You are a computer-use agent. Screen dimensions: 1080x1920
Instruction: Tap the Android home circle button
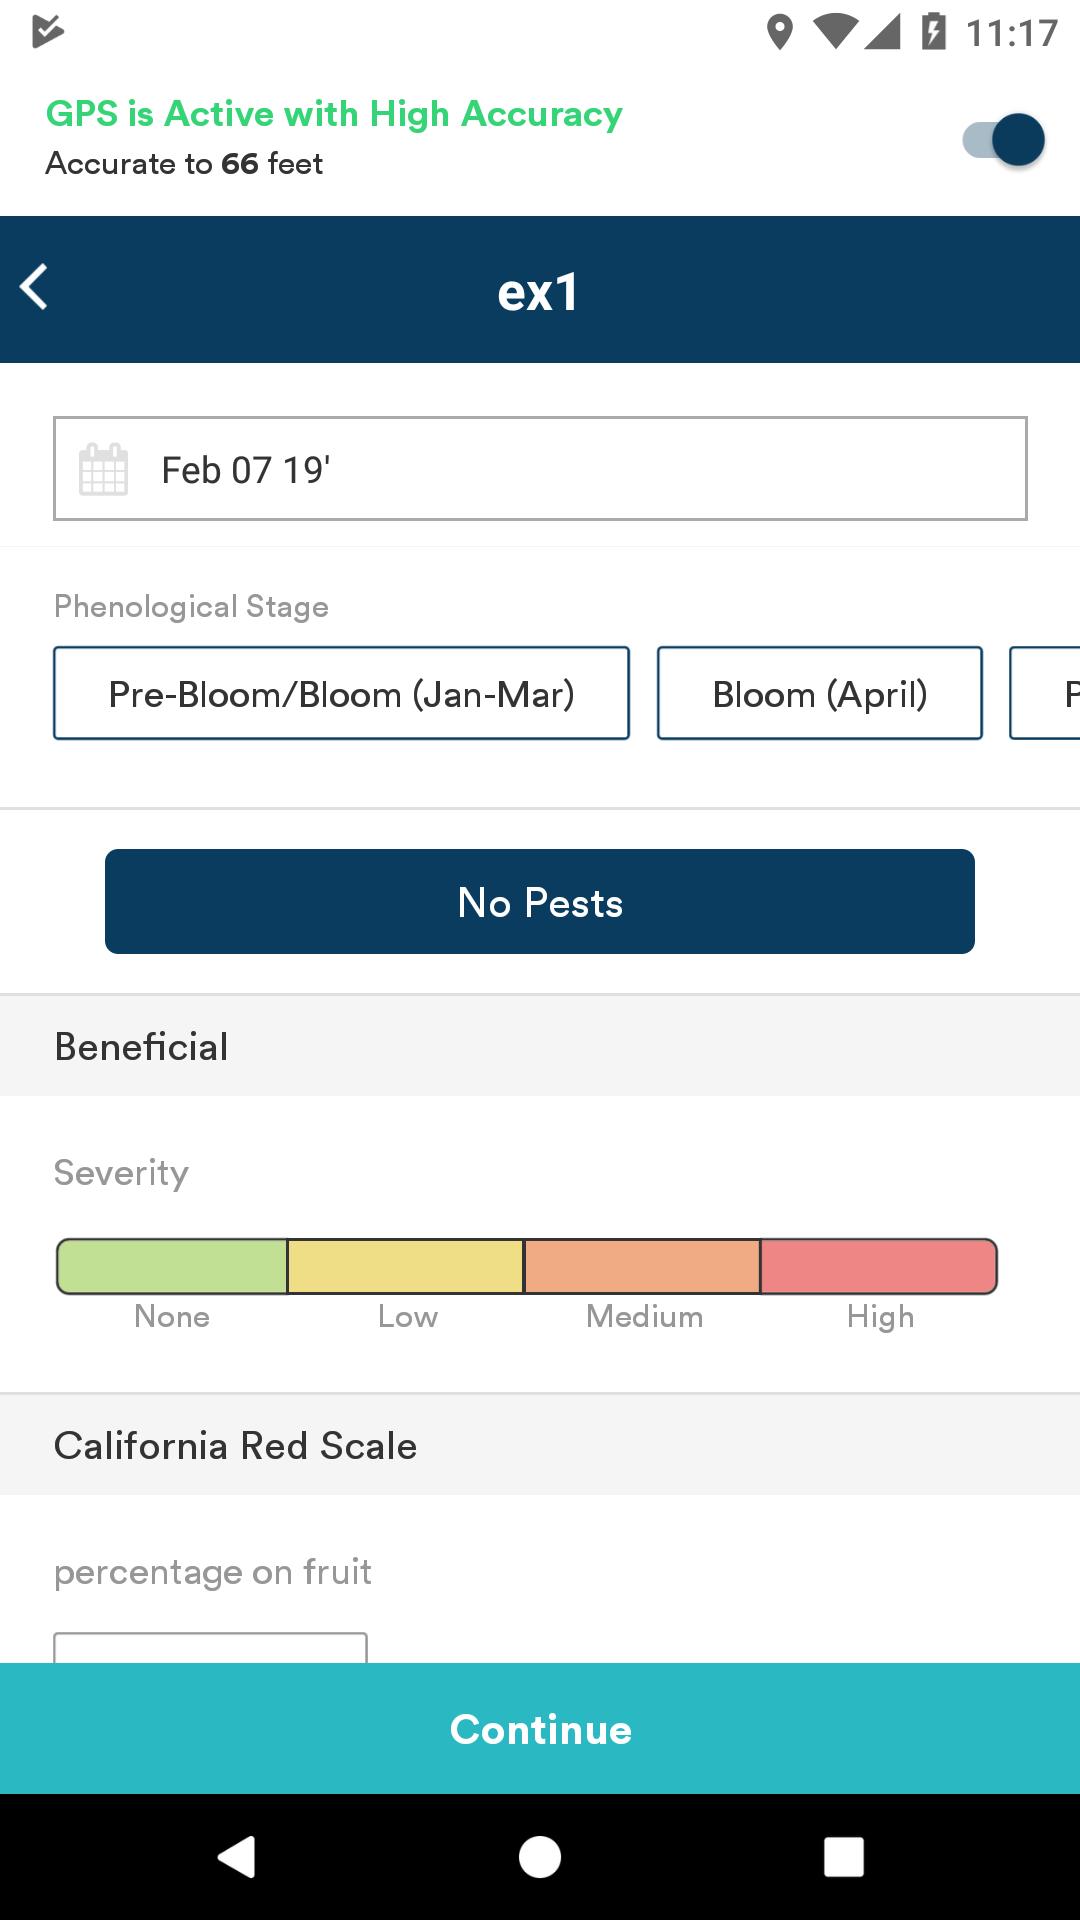coord(540,1857)
